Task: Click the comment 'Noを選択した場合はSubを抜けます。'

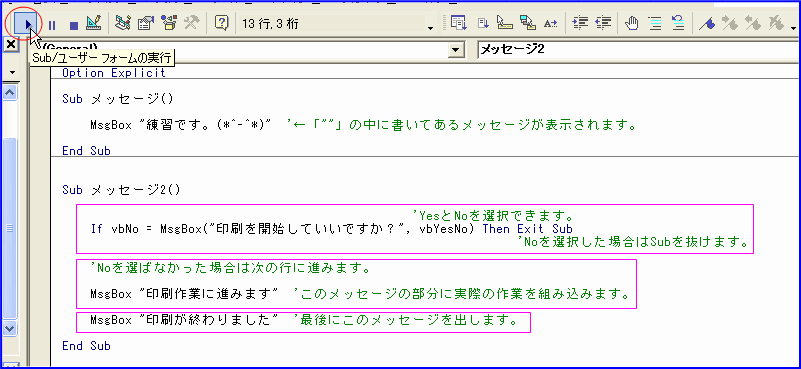Action: (x=632, y=242)
